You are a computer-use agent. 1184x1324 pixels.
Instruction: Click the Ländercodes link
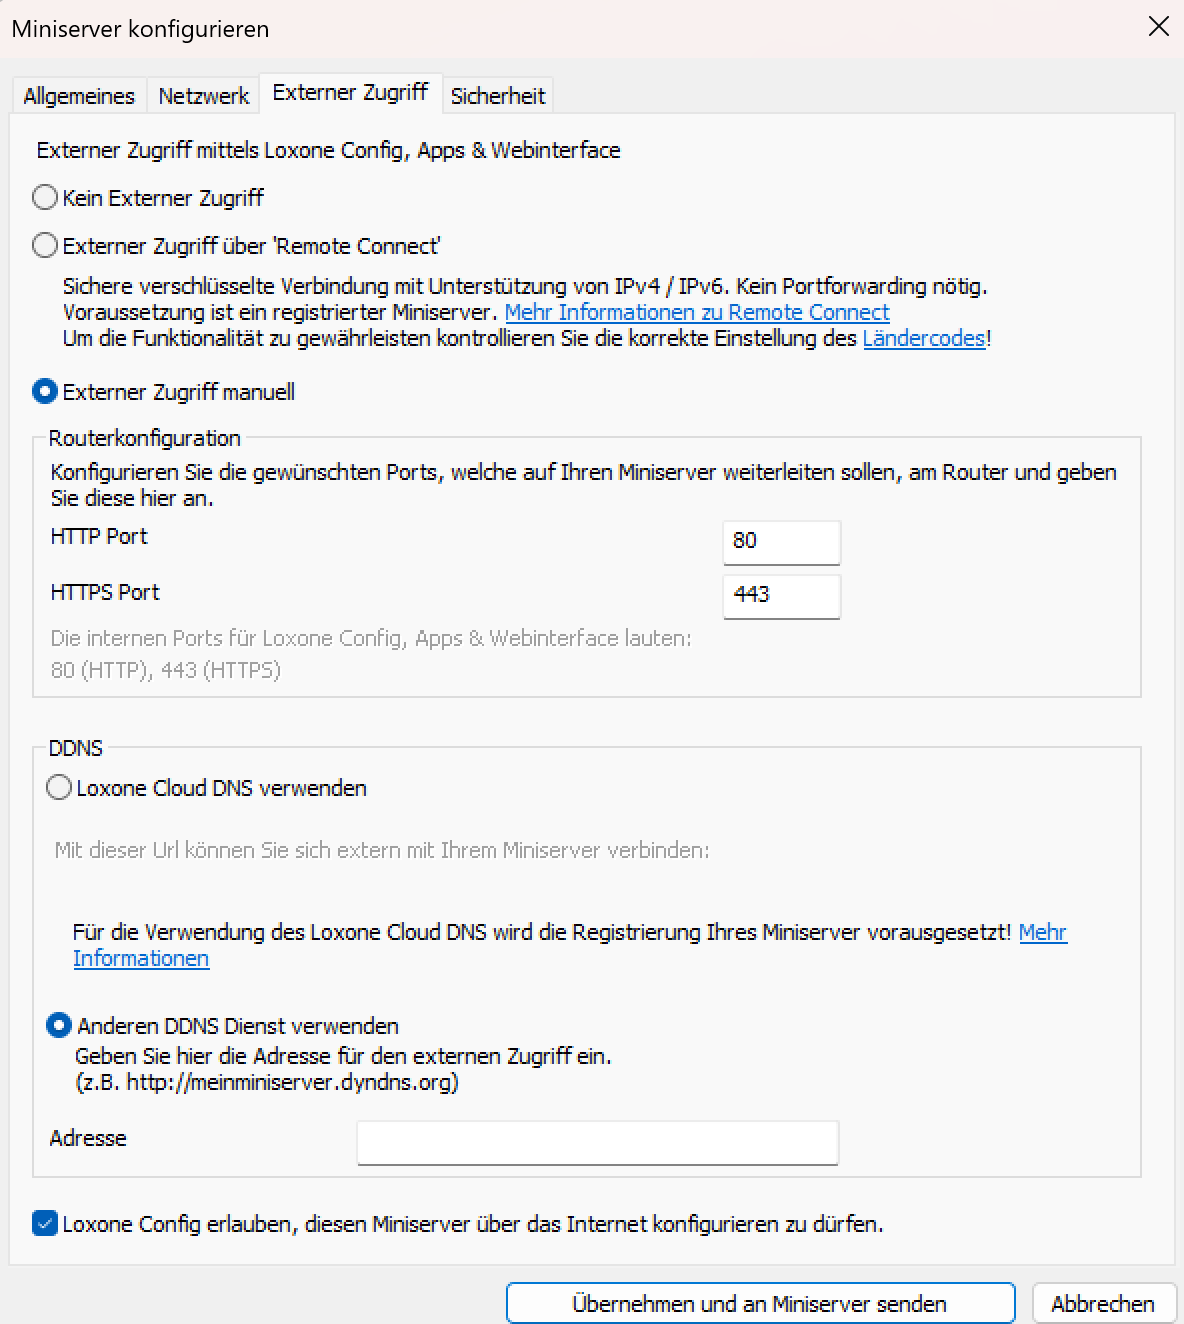pyautogui.click(x=924, y=338)
